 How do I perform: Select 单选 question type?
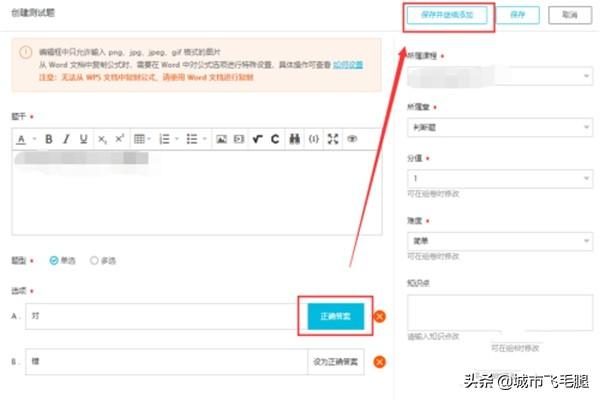point(55,260)
